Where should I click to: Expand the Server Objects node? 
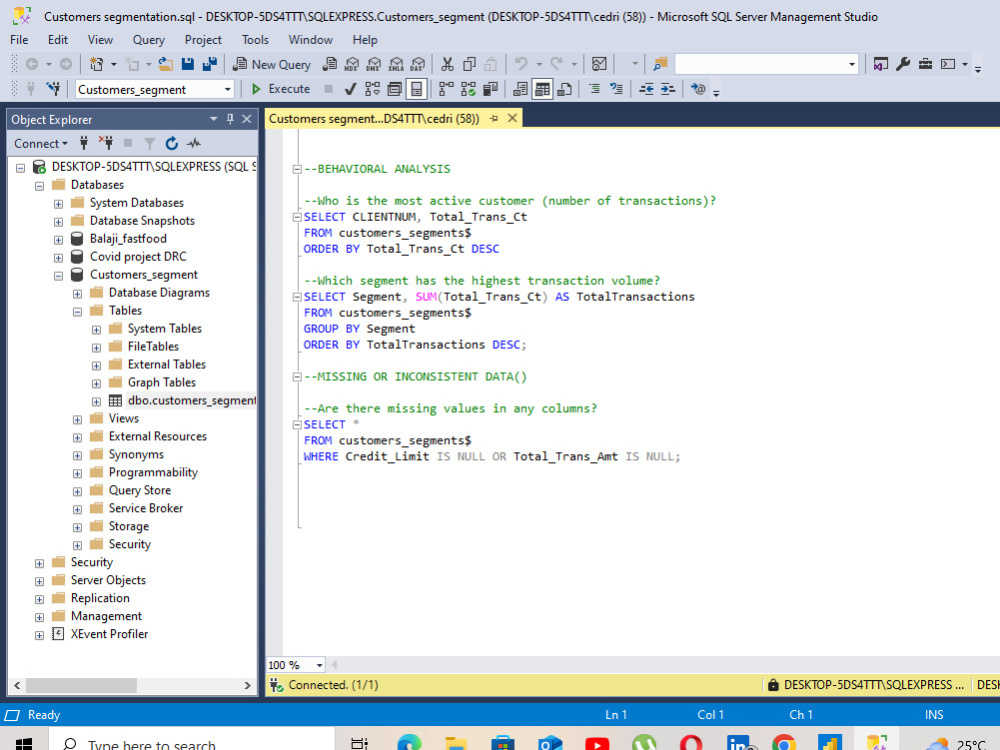tap(39, 582)
